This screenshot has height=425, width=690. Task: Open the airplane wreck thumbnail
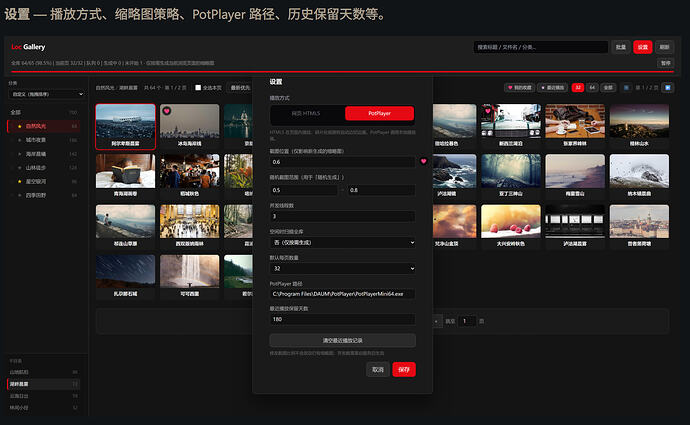[125, 121]
